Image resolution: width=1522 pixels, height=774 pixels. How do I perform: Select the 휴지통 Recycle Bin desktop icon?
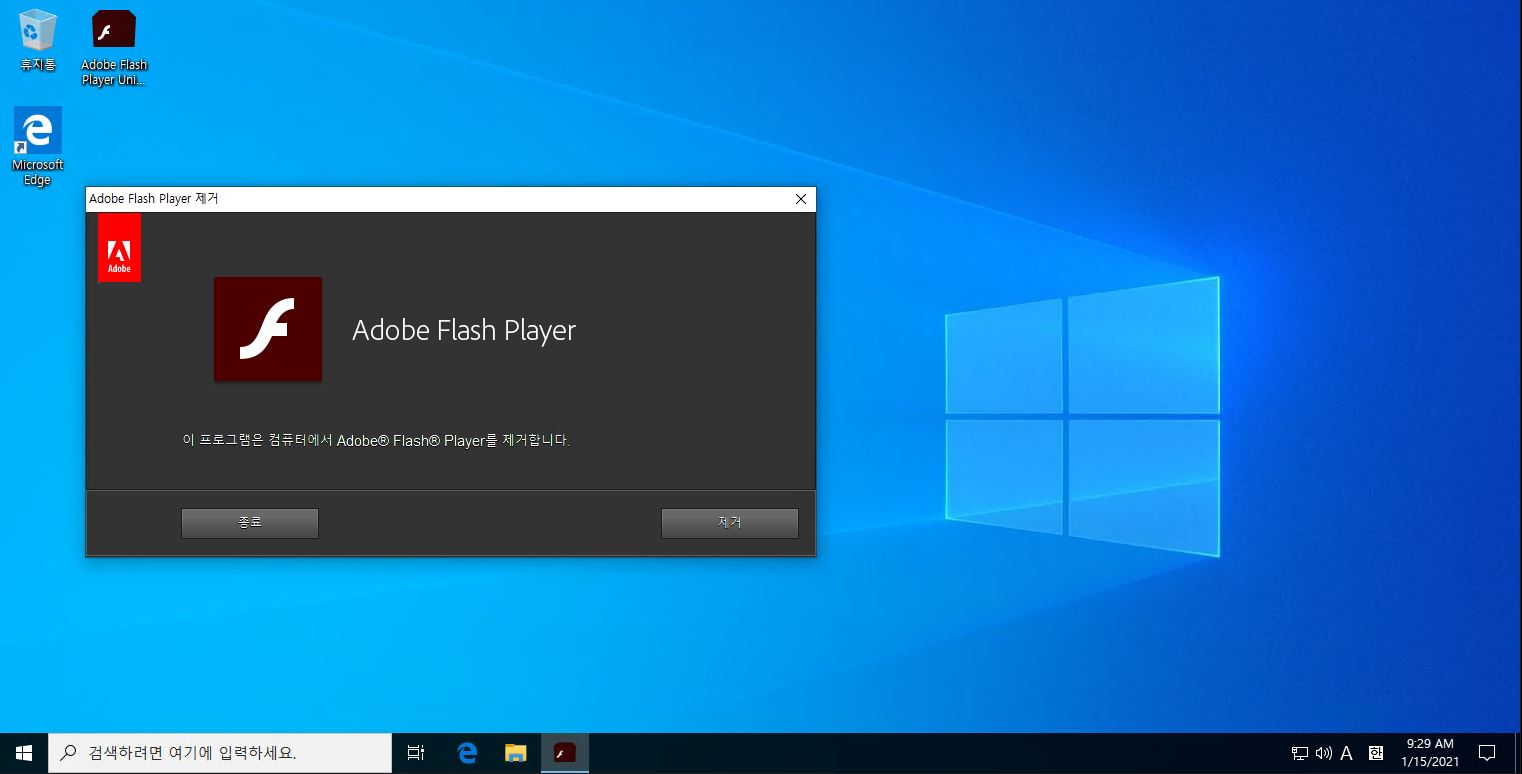click(38, 41)
